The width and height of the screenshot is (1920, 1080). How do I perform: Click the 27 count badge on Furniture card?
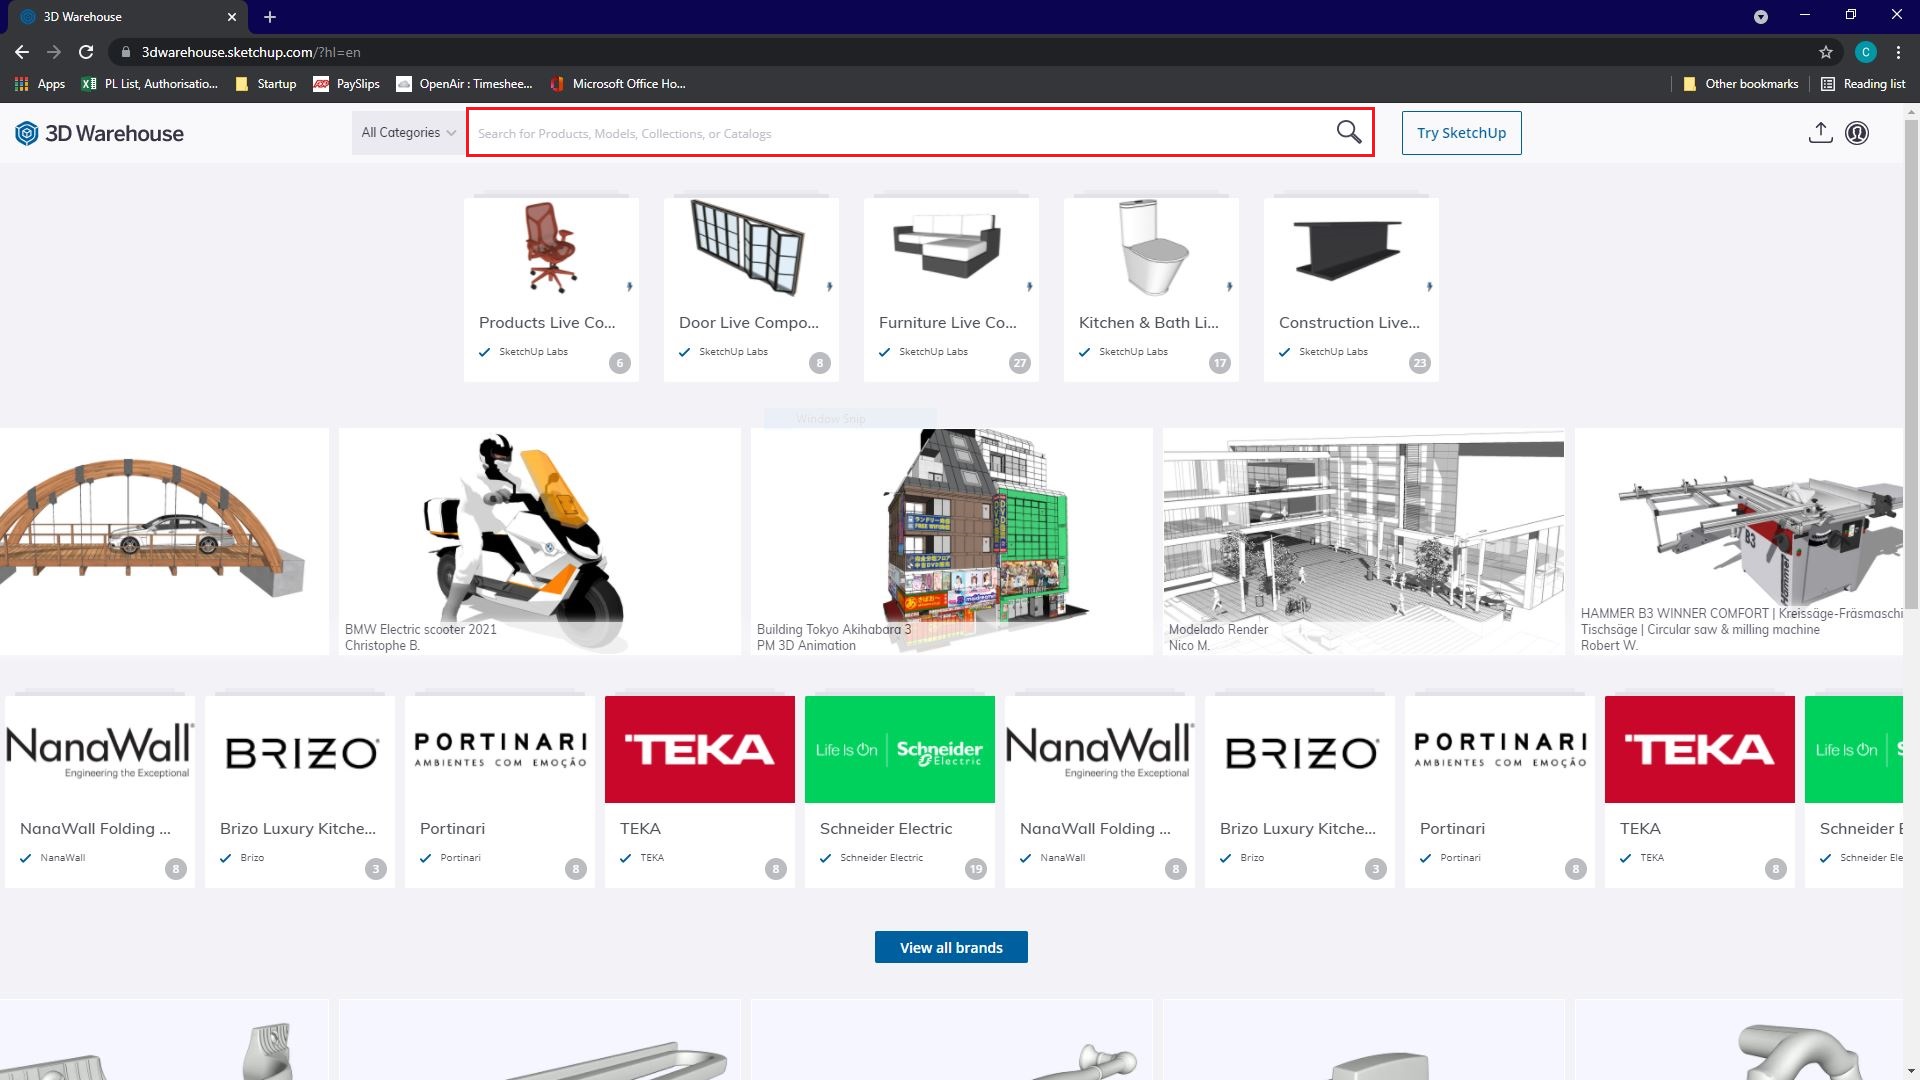1019,363
